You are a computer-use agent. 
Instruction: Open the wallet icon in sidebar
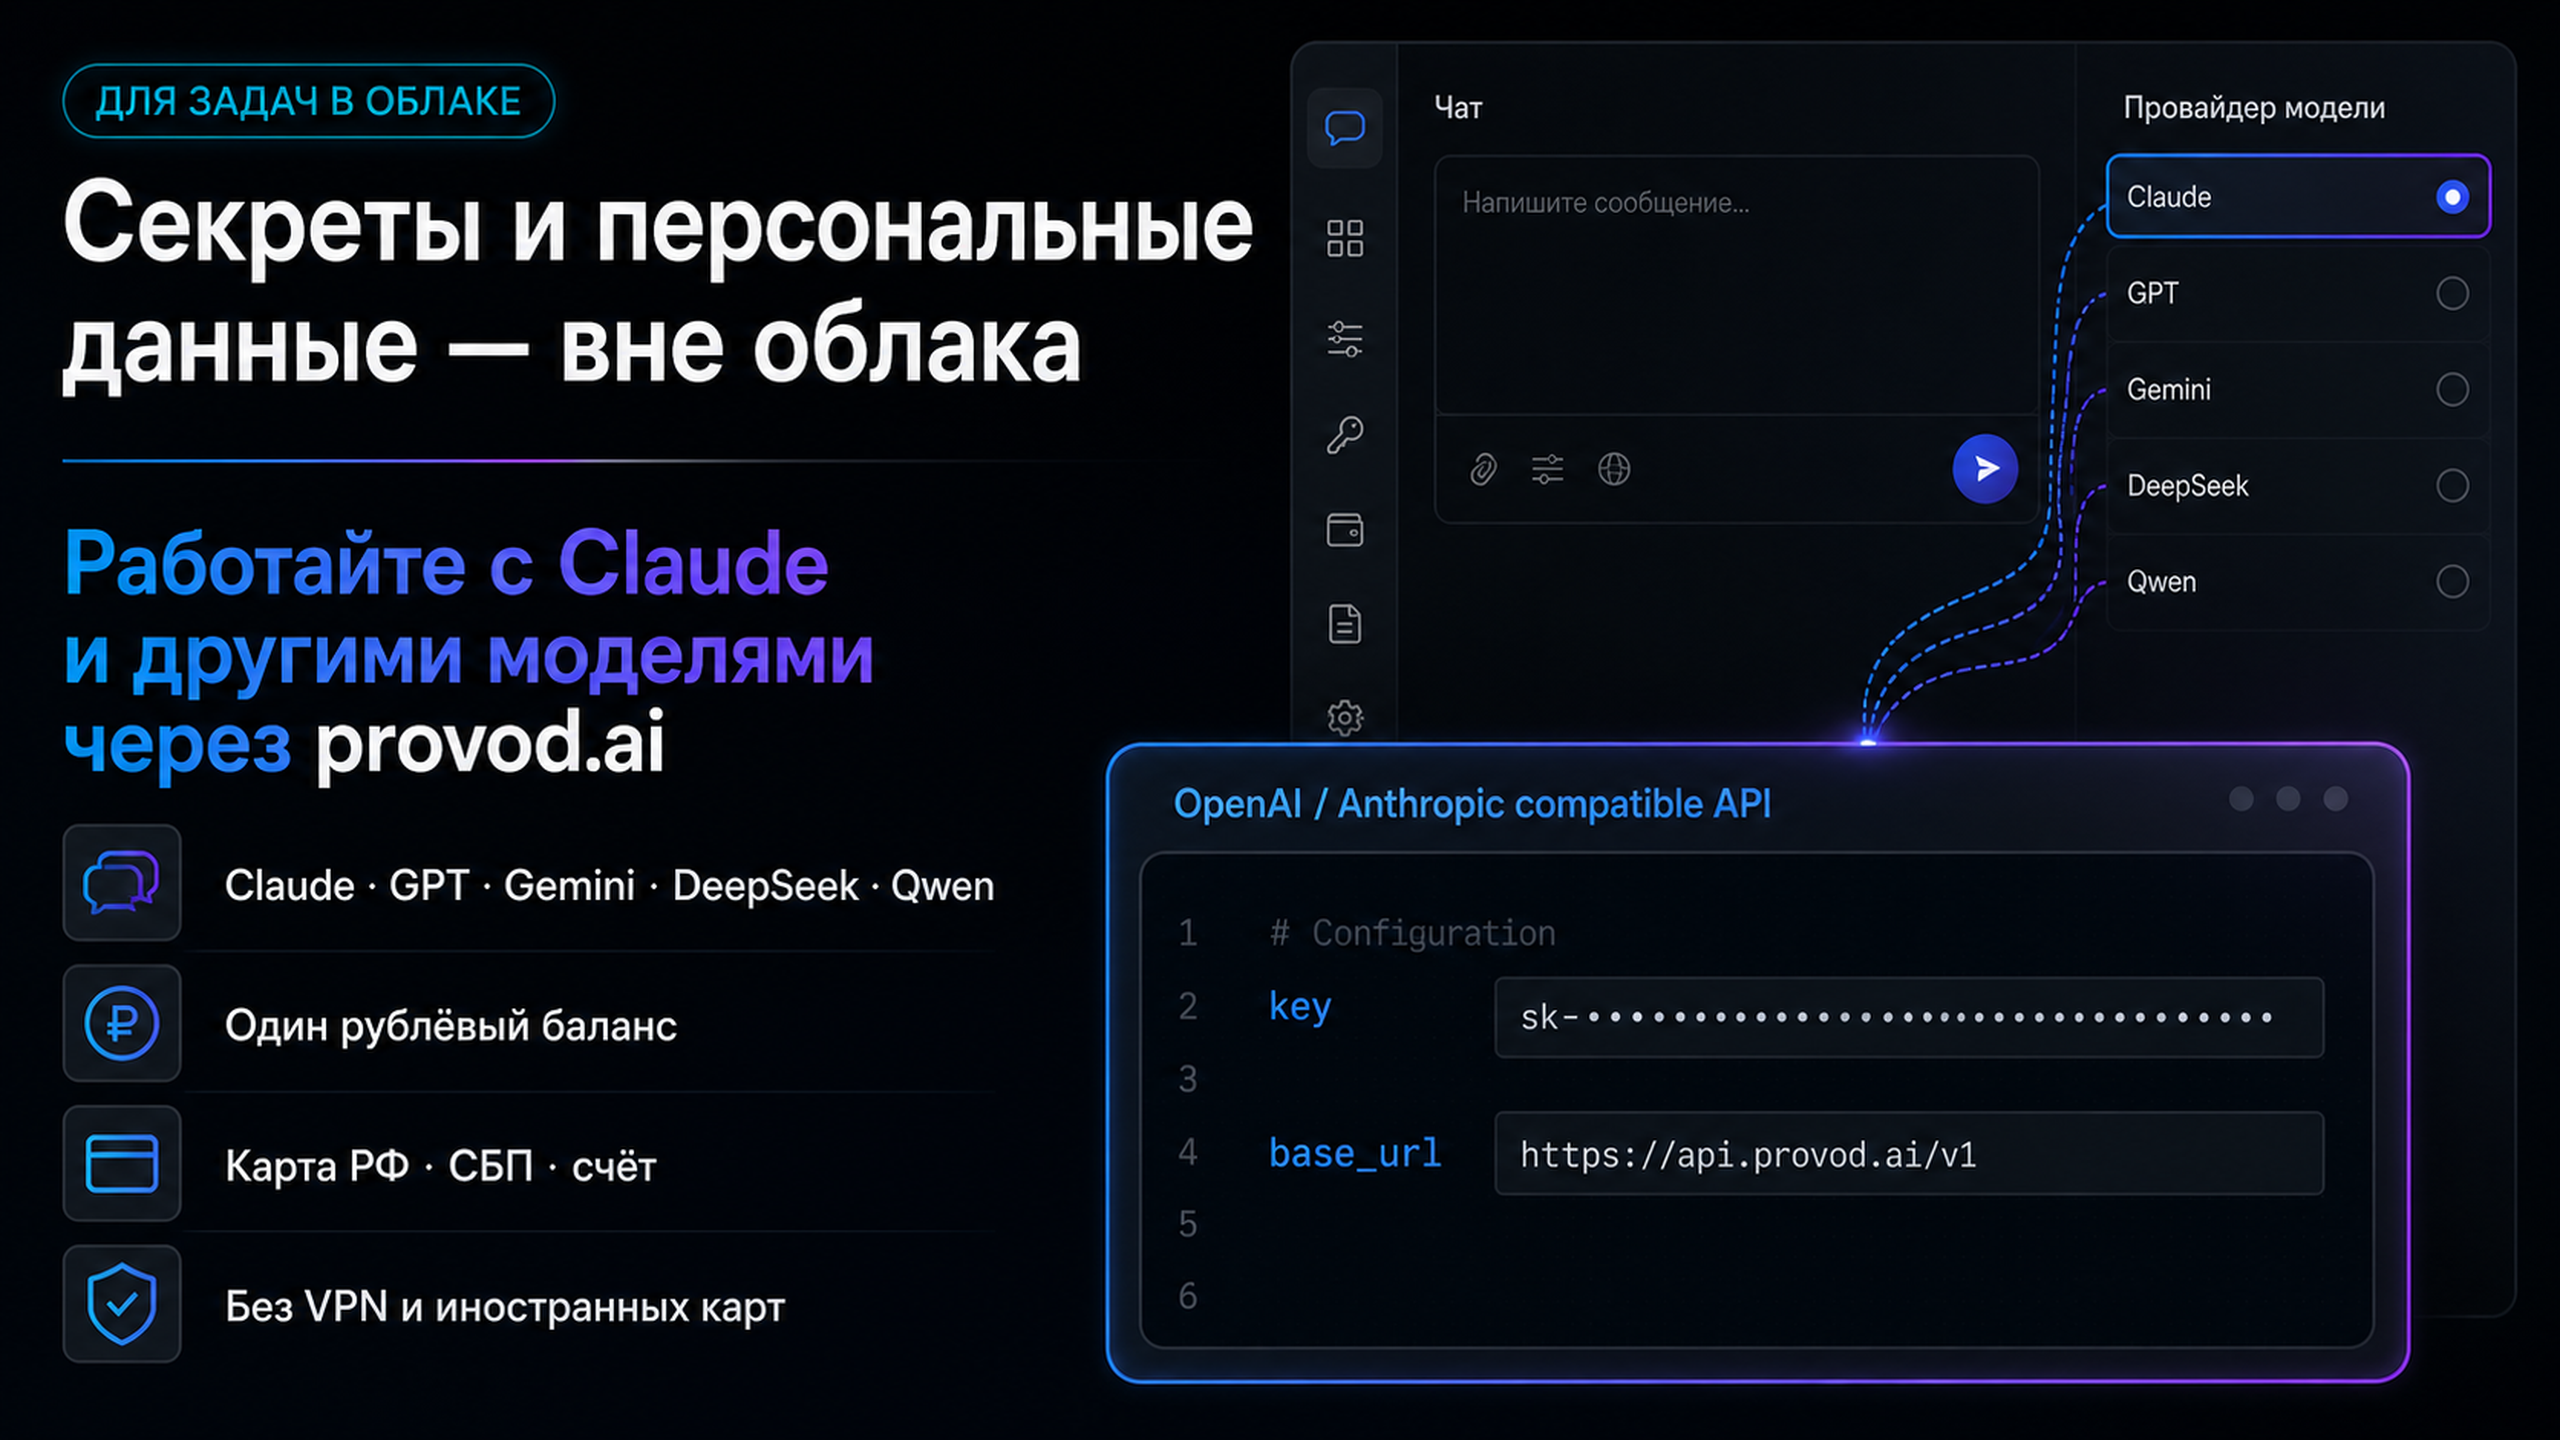(x=1344, y=530)
